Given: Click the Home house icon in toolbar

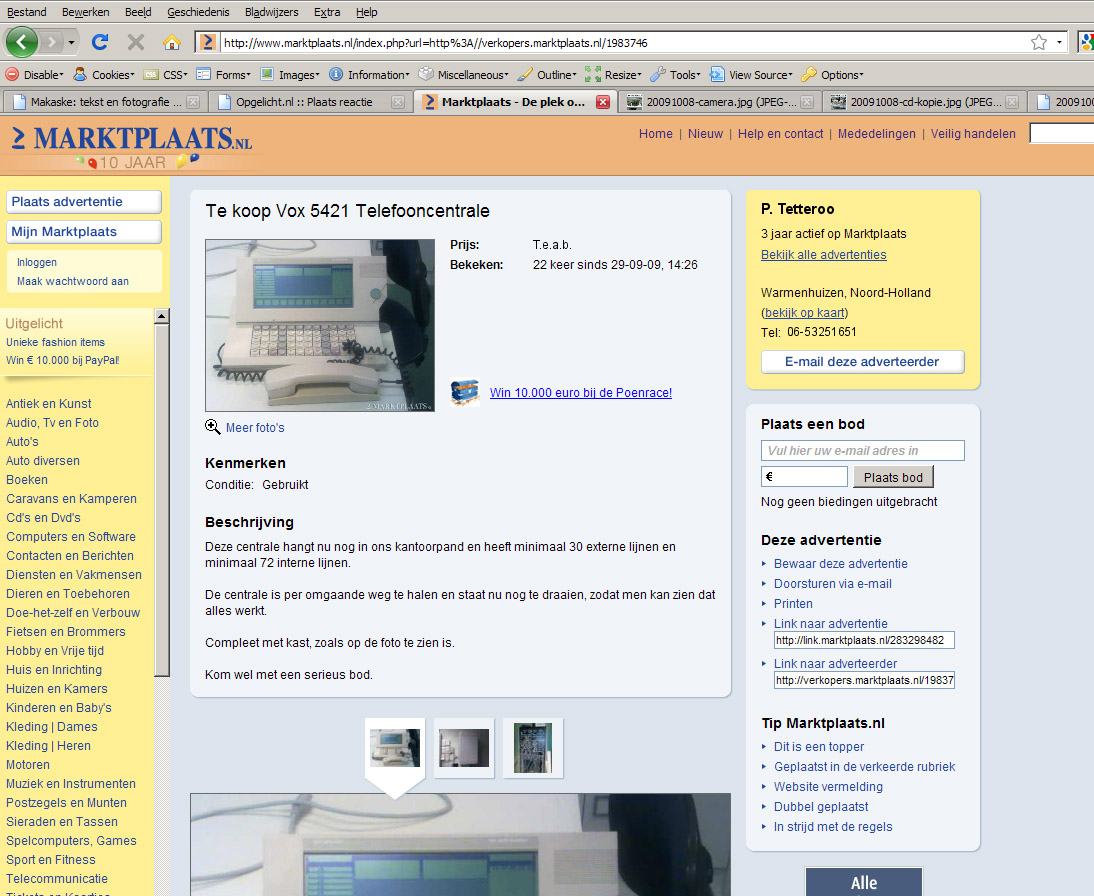Looking at the screenshot, I should (x=172, y=42).
